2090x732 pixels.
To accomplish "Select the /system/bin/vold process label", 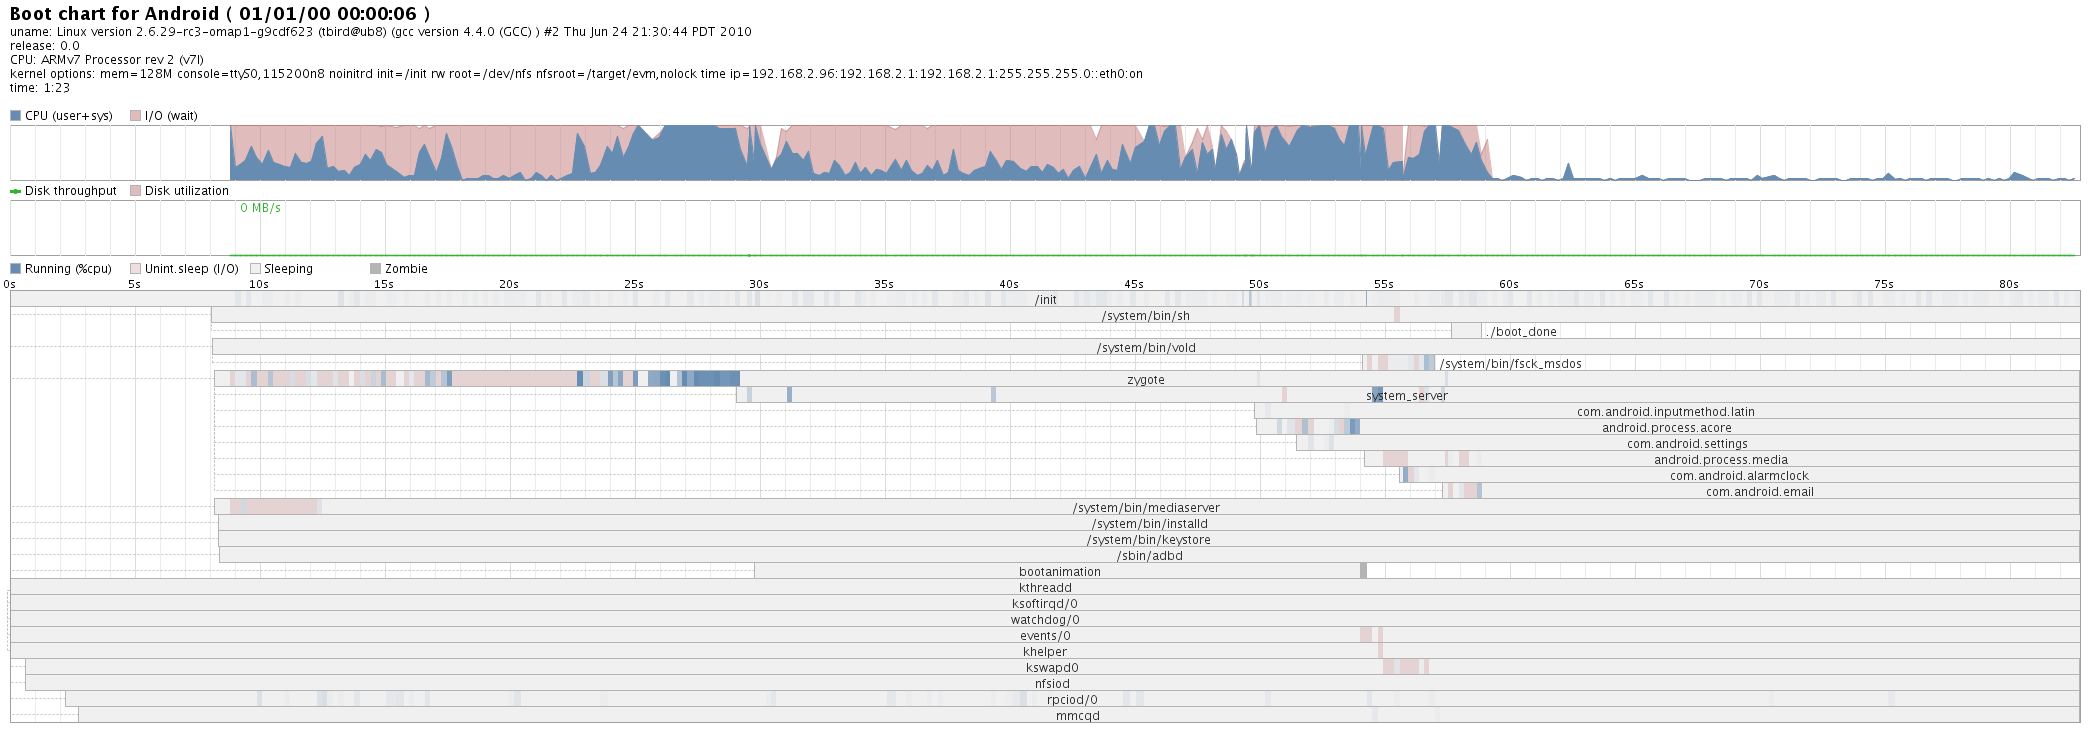I will [x=1145, y=348].
